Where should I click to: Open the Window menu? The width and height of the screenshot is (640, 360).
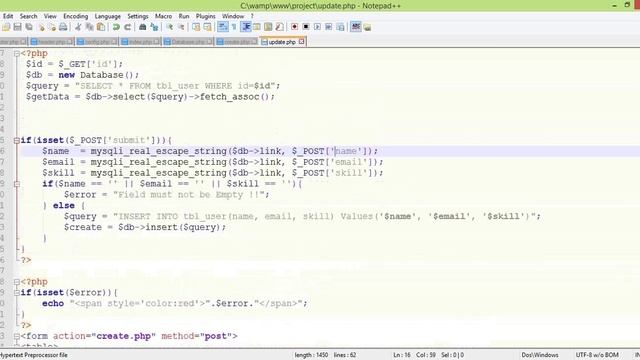(233, 16)
